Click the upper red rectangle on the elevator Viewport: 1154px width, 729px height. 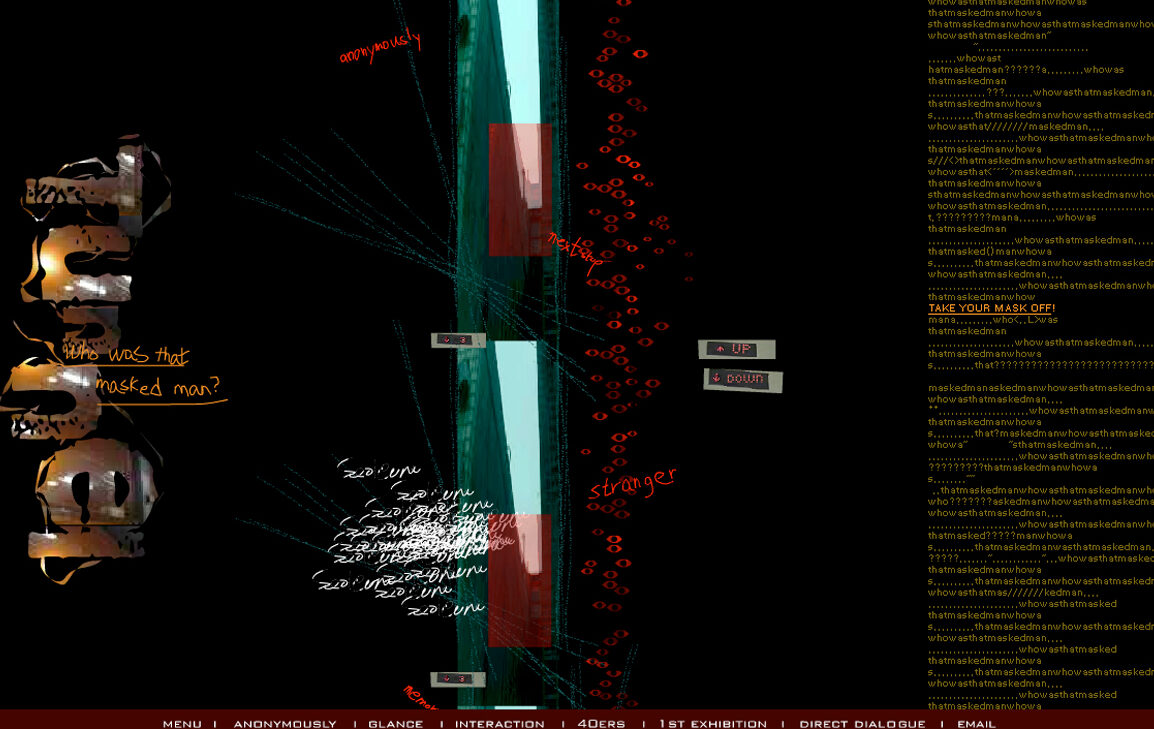click(520, 189)
